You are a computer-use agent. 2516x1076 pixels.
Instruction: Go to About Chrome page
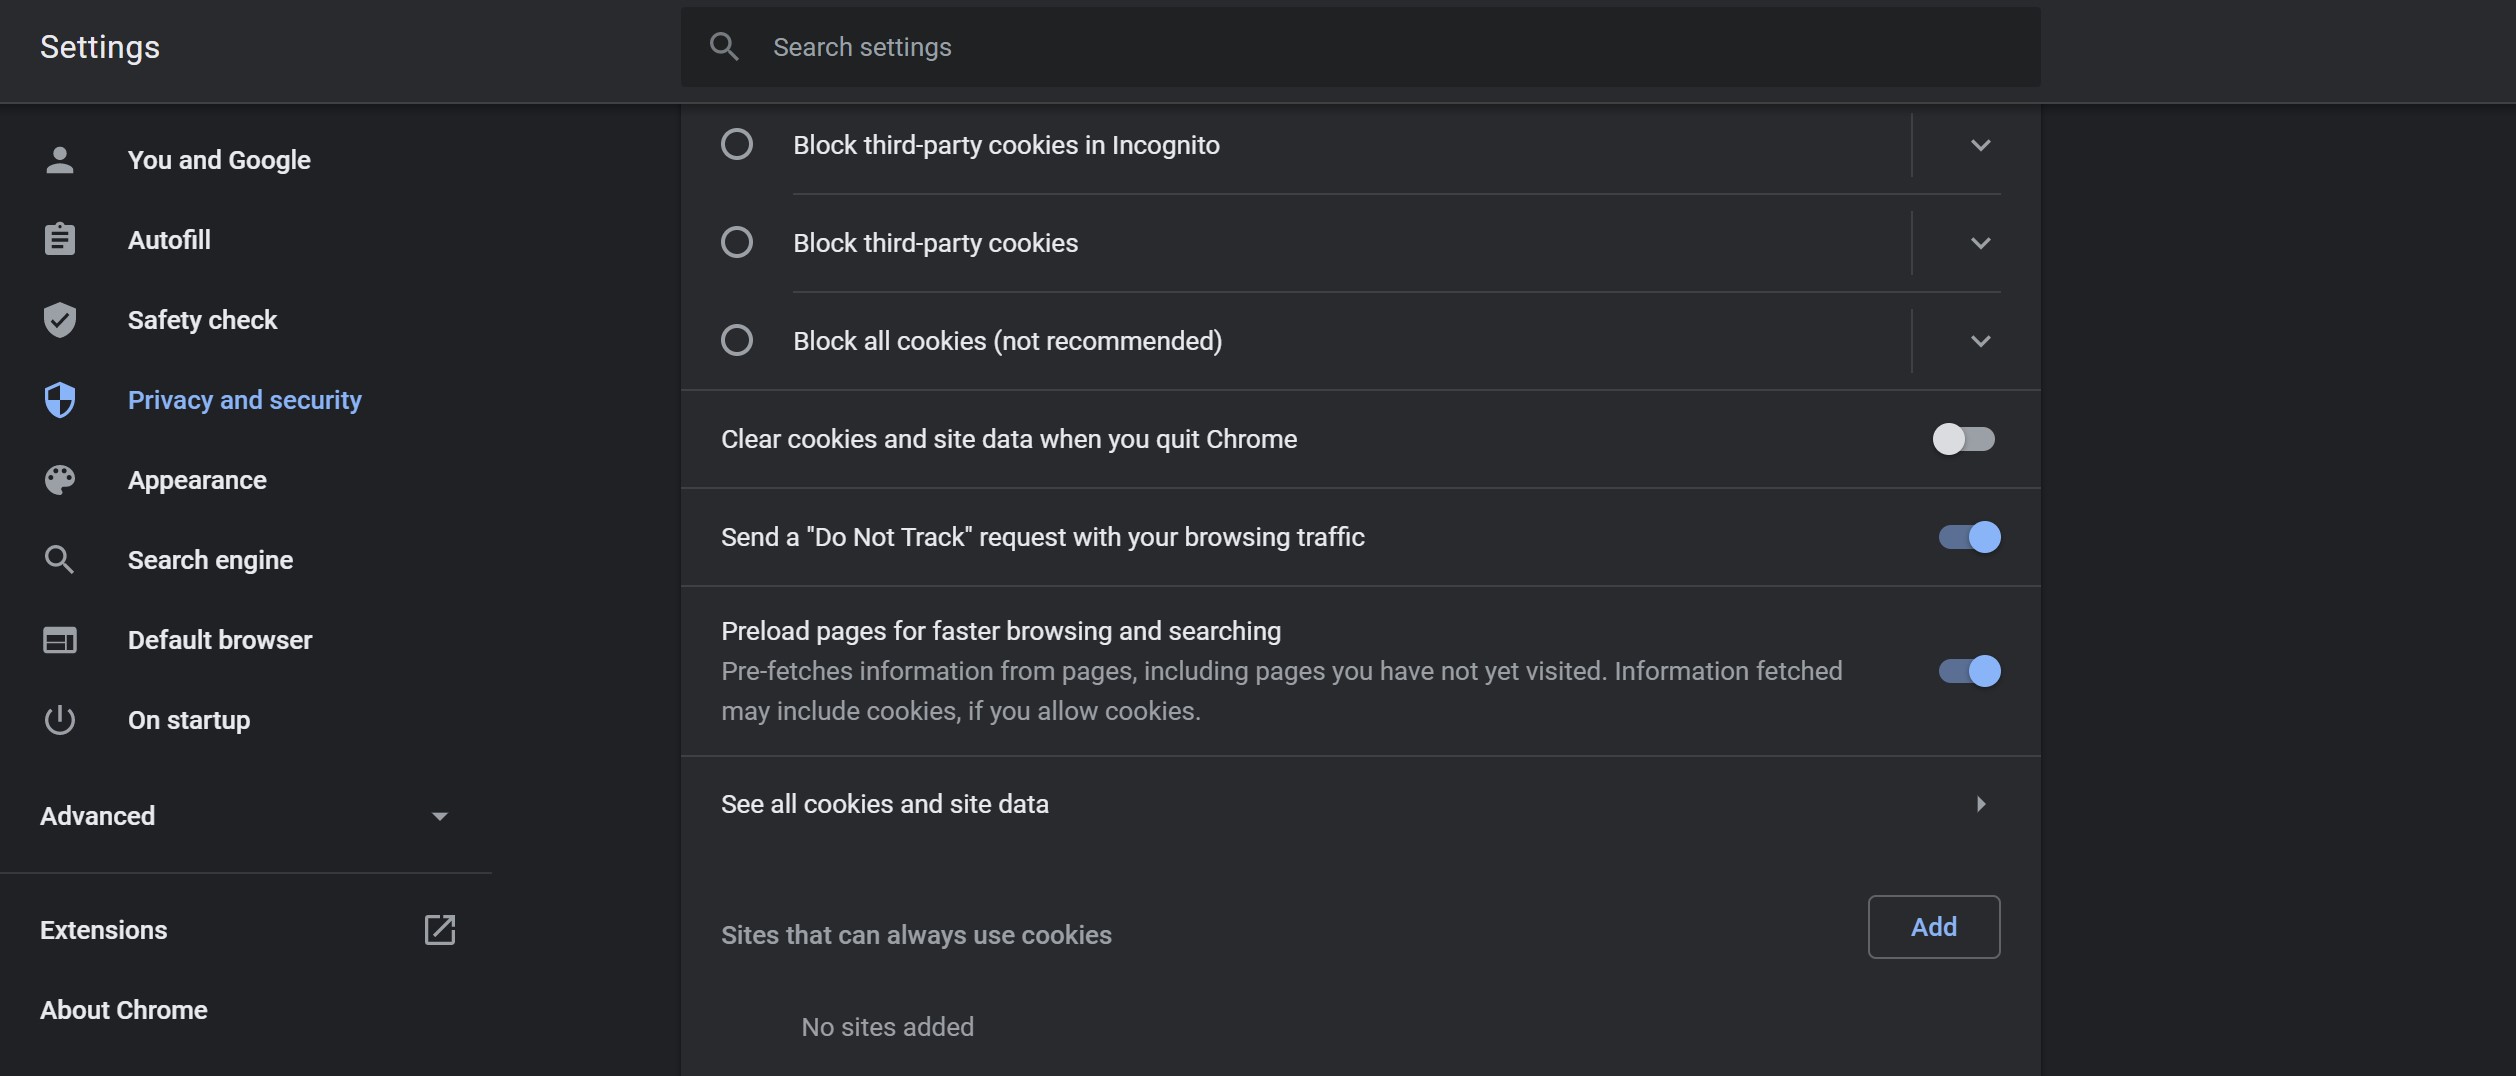pos(124,1010)
